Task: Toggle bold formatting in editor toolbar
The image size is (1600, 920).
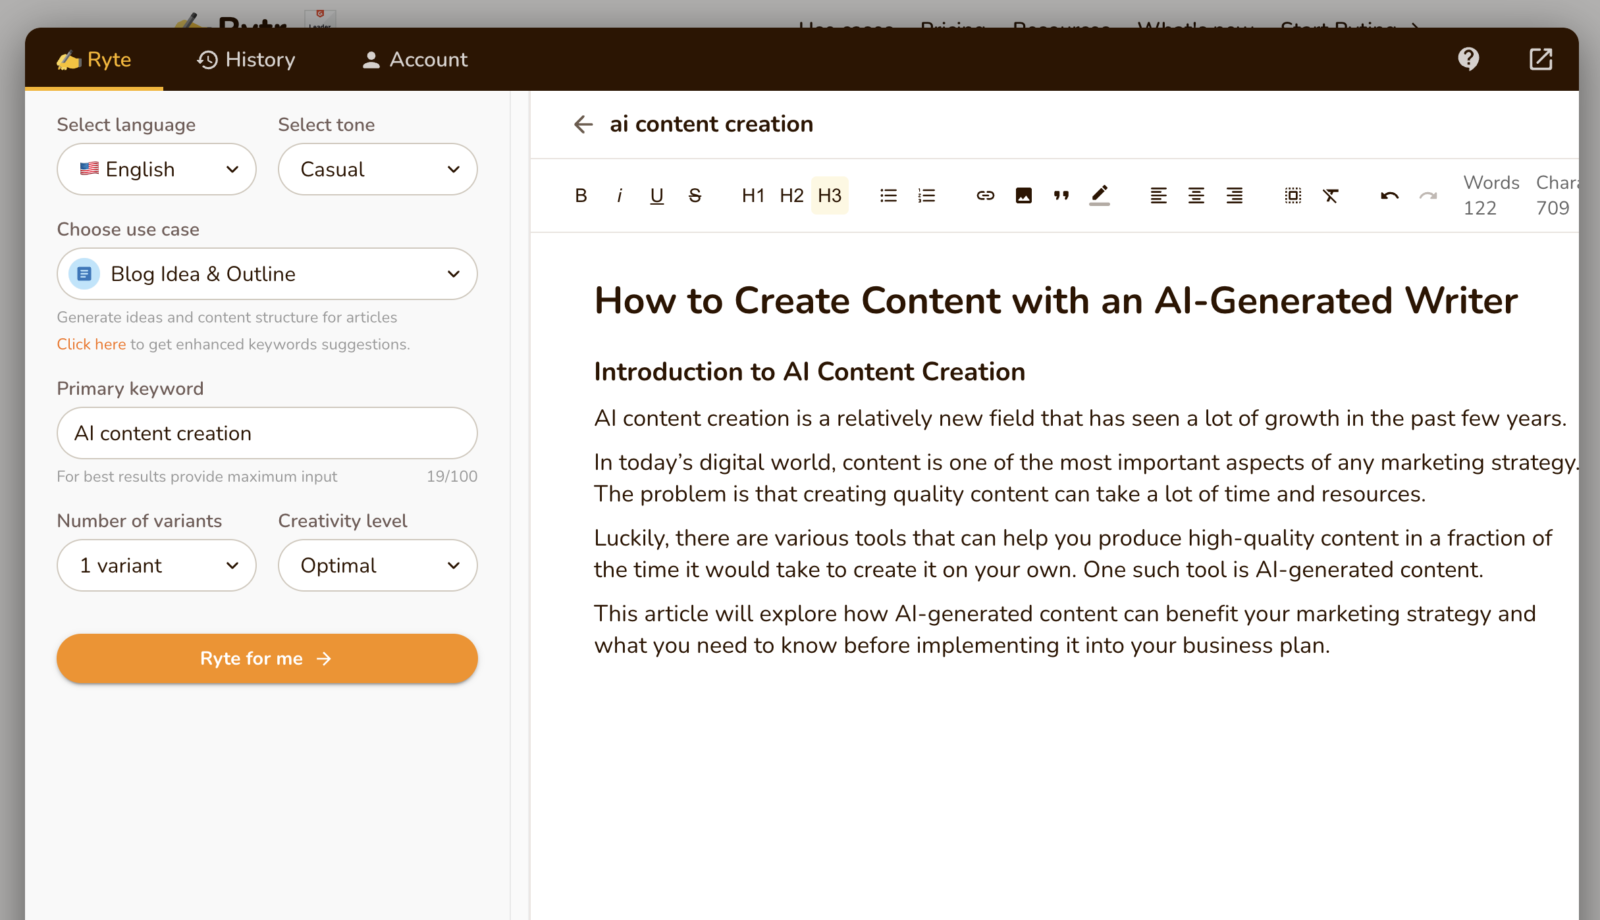Action: tap(581, 196)
